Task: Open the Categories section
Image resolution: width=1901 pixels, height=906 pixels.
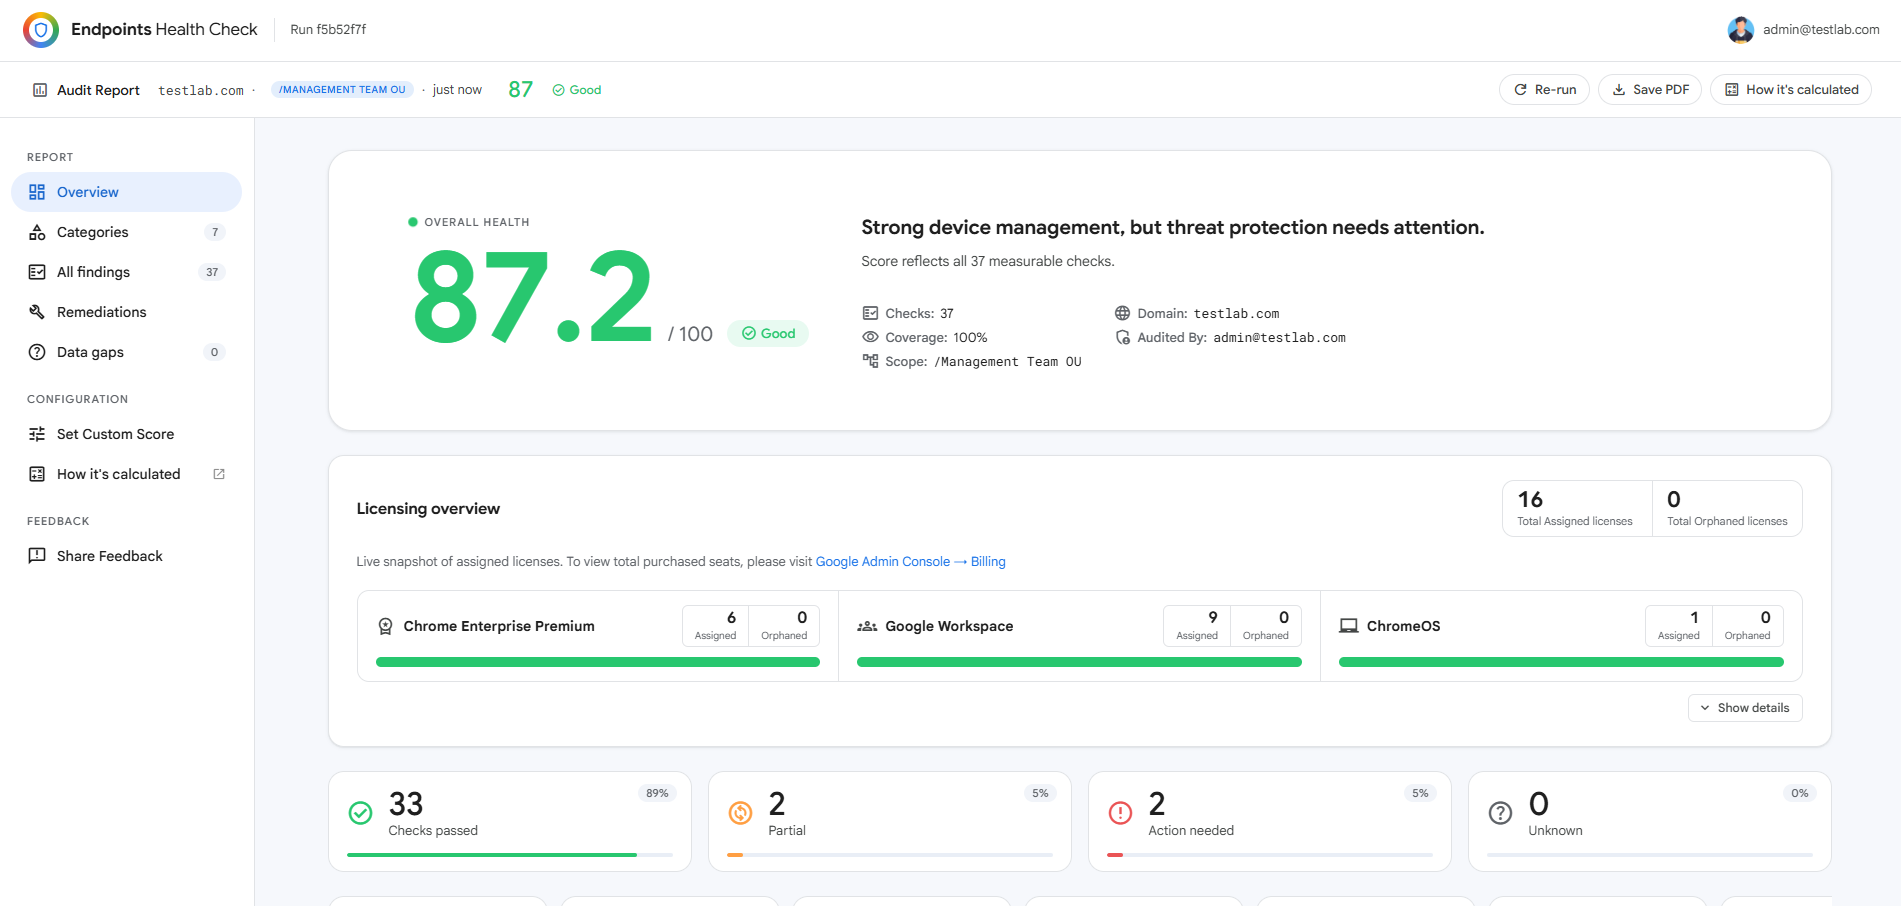Action: click(126, 232)
